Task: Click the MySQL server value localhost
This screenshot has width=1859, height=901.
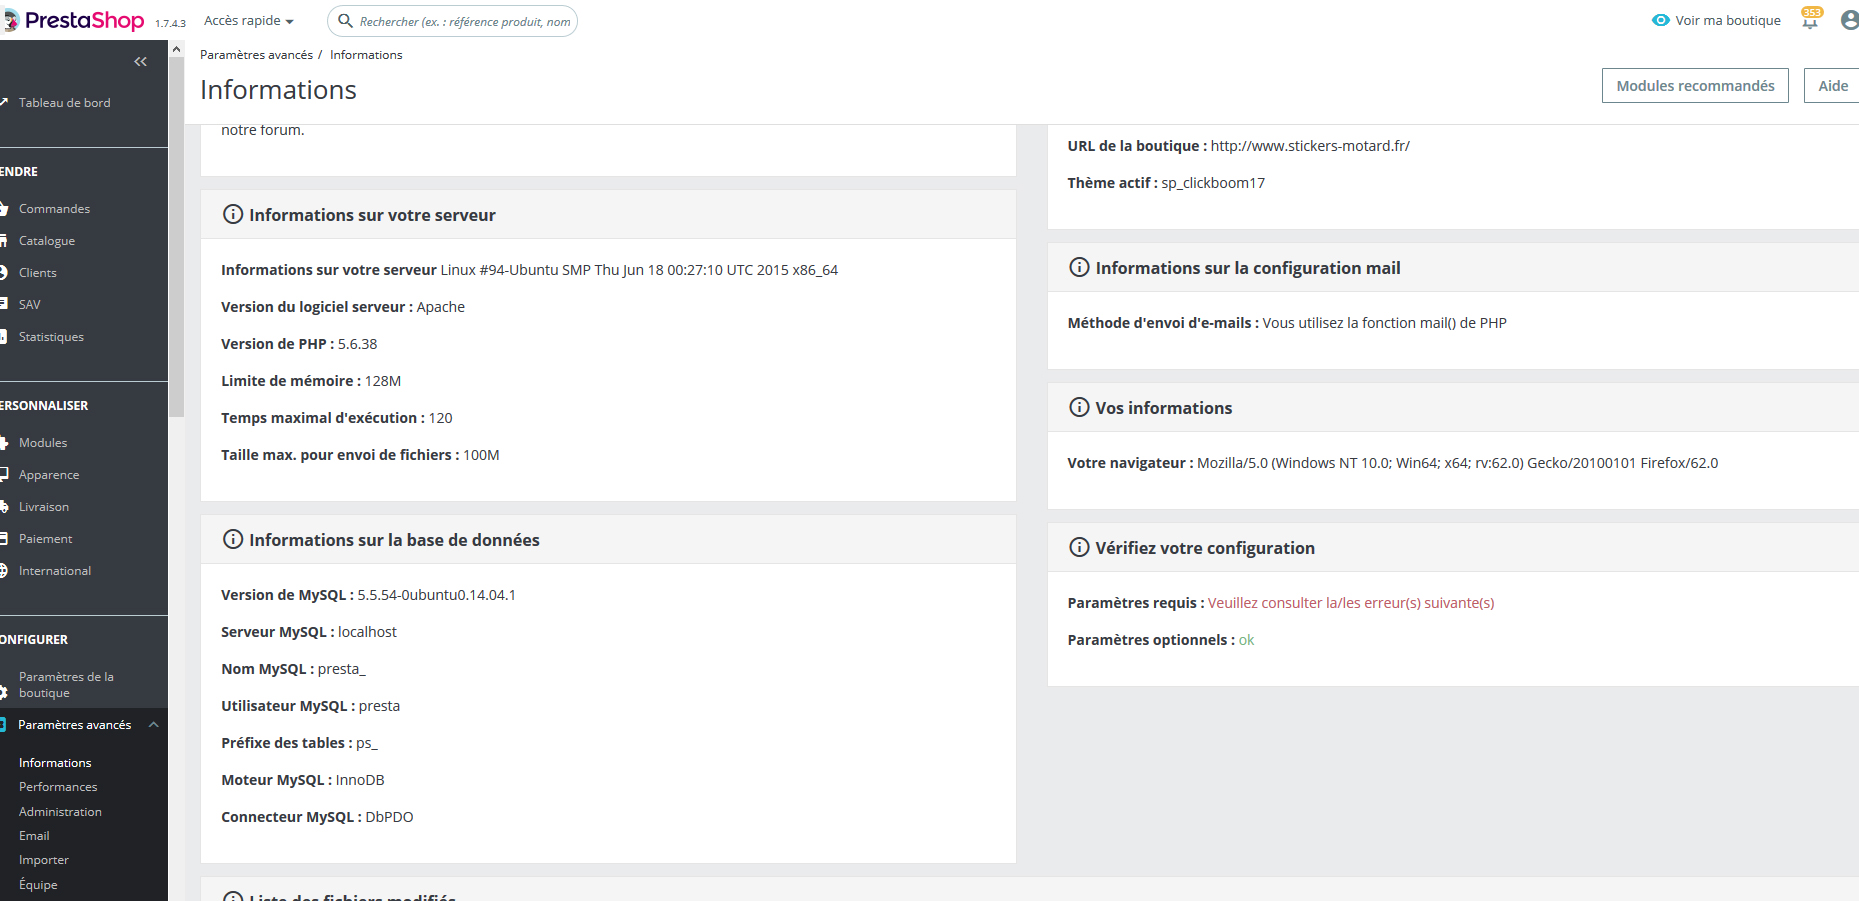Action: pos(367,632)
